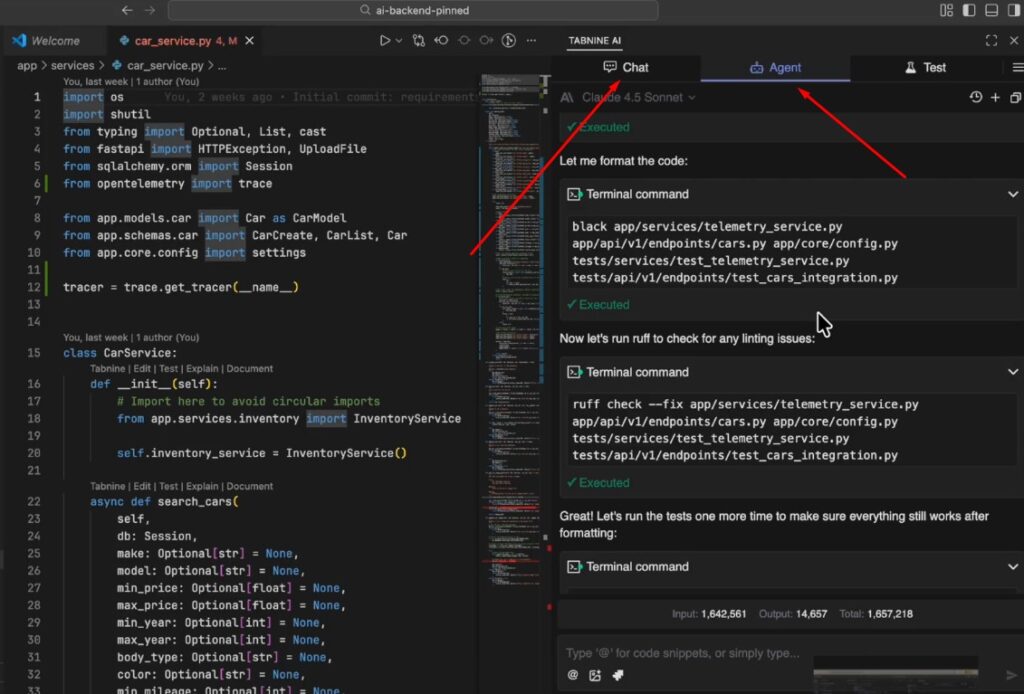
Task: Select the Tabnine Agent tab
Action: pyautogui.click(x=775, y=67)
